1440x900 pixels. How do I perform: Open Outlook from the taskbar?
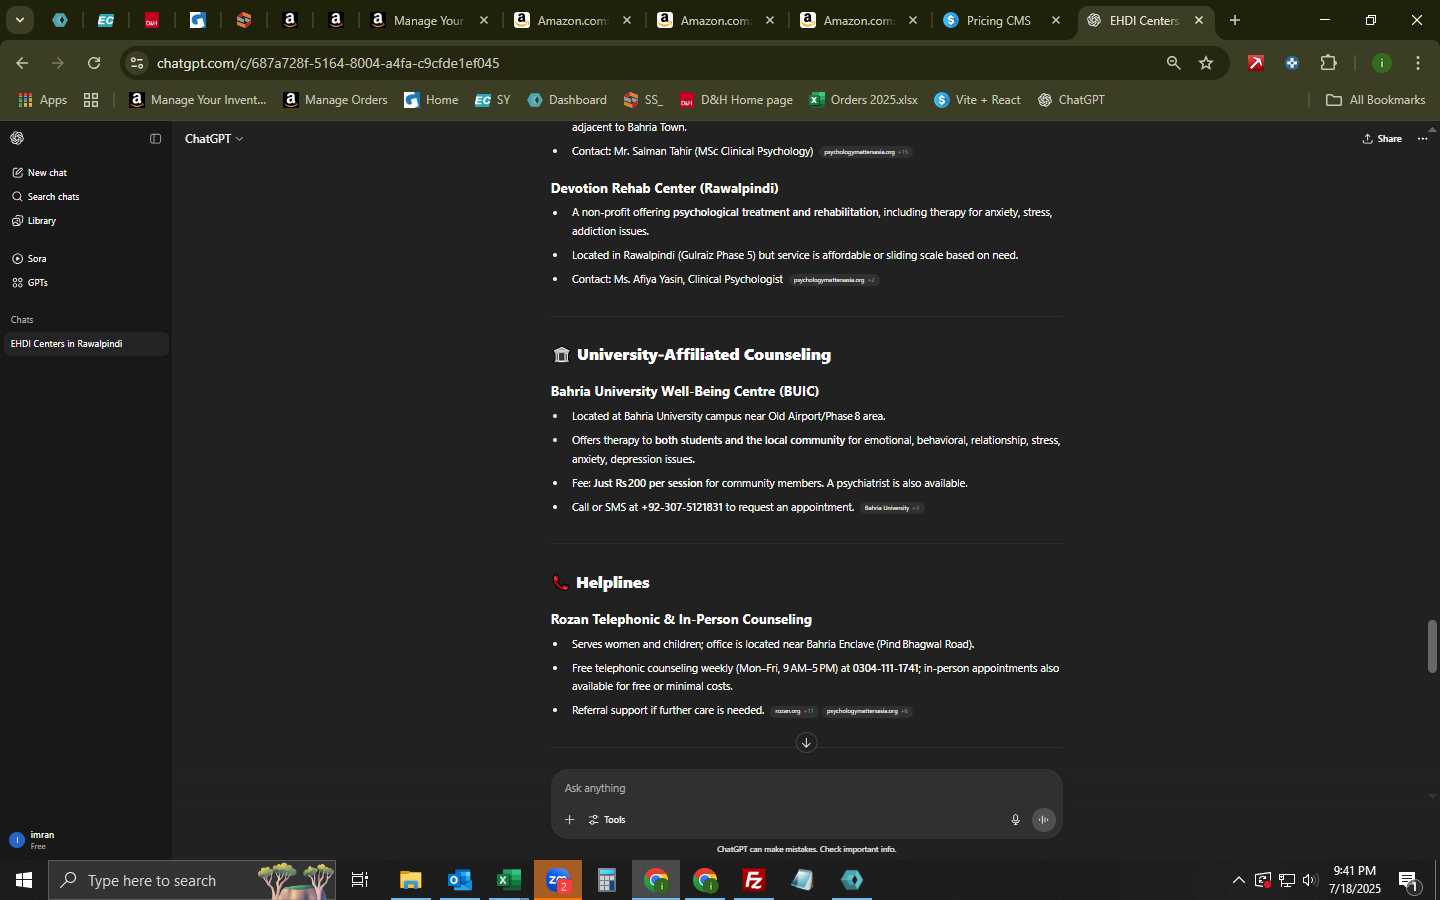pos(459,880)
